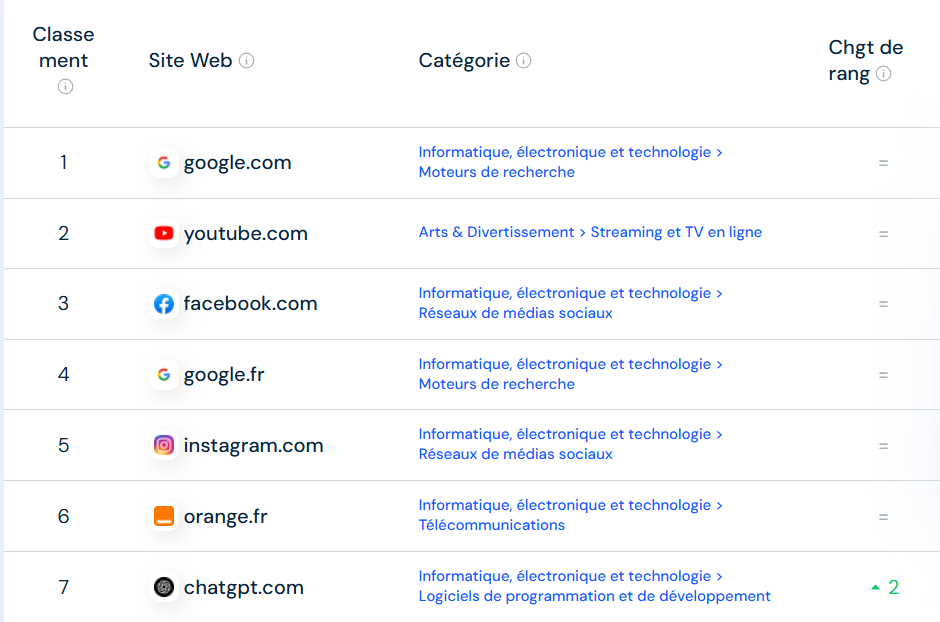Click rank number 2 cell
The image size is (940, 622).
[x=64, y=233]
